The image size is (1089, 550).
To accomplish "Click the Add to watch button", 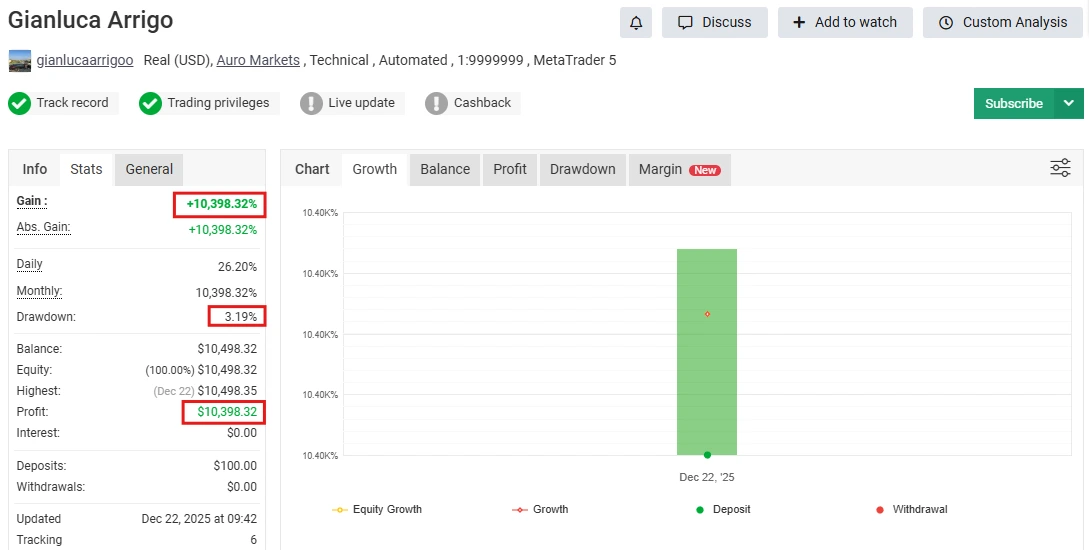I will tap(845, 22).
